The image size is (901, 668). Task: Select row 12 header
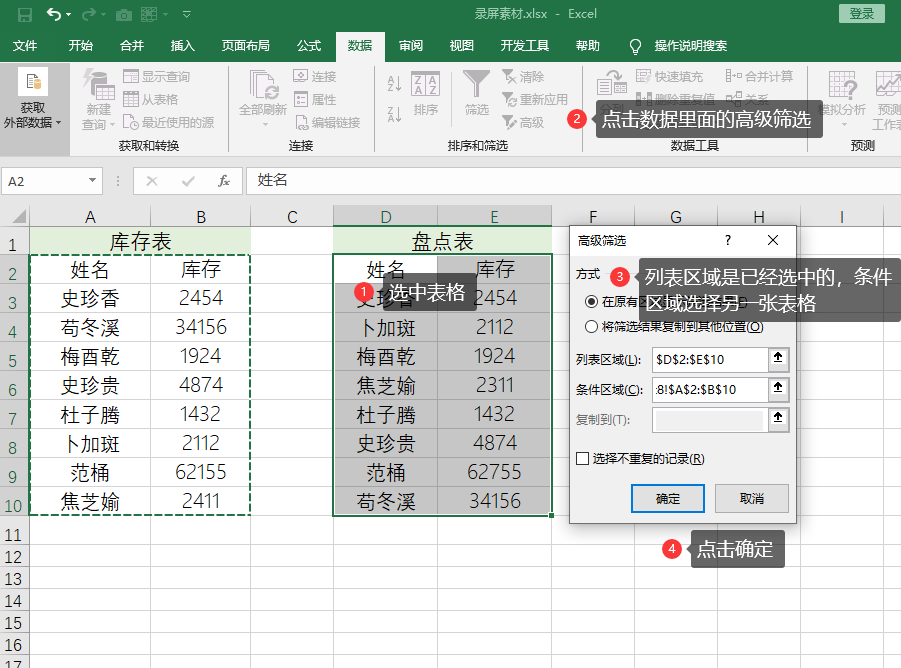click(13, 557)
